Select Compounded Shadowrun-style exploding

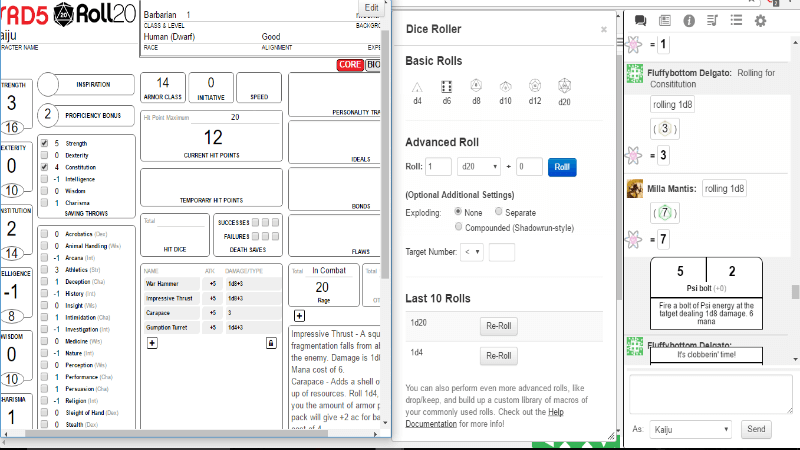coord(458,227)
